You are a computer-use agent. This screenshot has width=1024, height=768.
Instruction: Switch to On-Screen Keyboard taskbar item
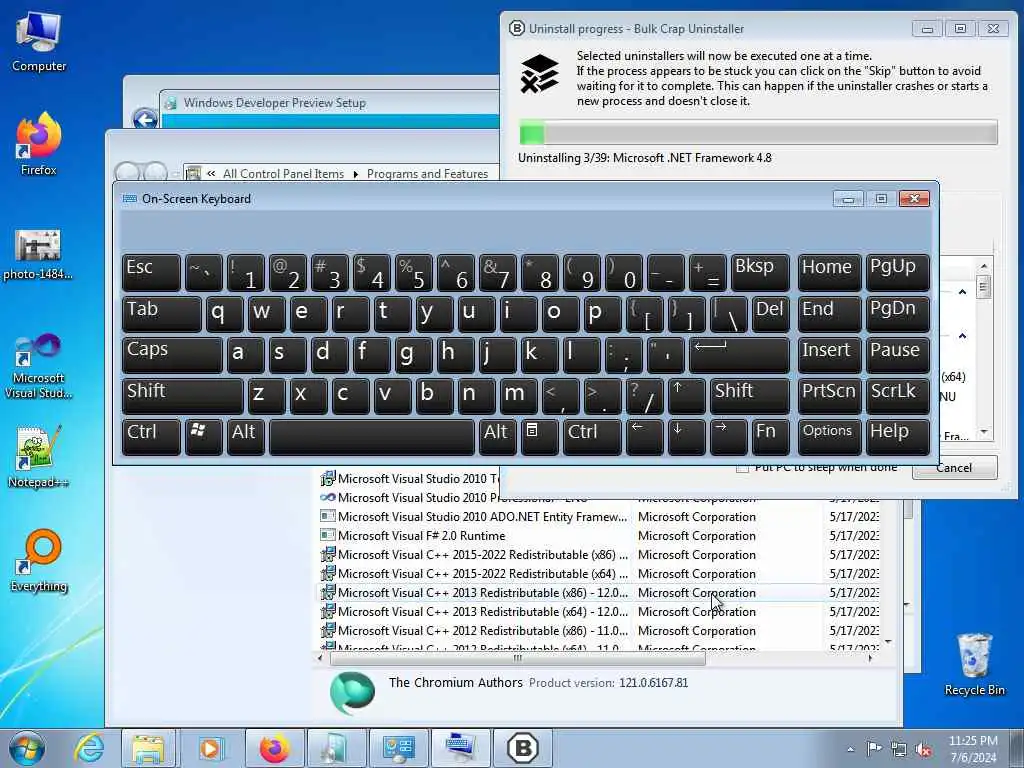tap(461, 748)
